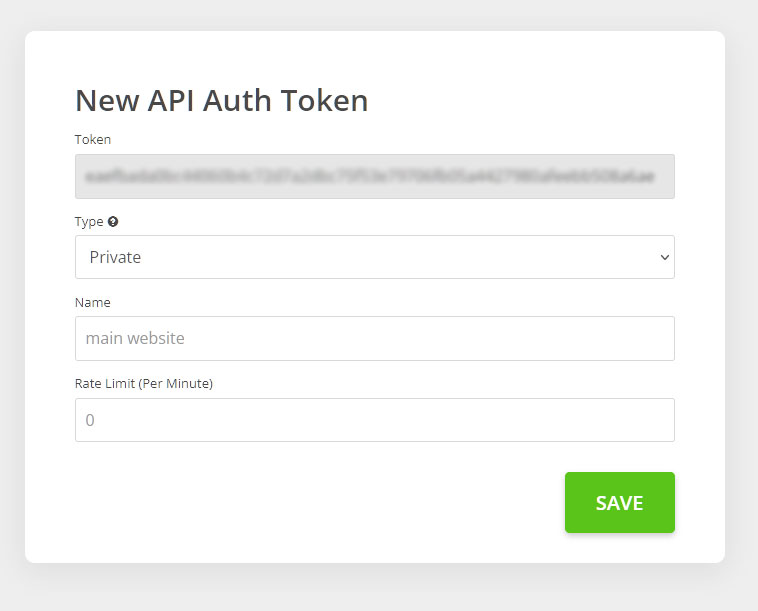Viewport: 758px width, 611px height.
Task: Open the Type dropdown showing Private
Action: coord(375,257)
